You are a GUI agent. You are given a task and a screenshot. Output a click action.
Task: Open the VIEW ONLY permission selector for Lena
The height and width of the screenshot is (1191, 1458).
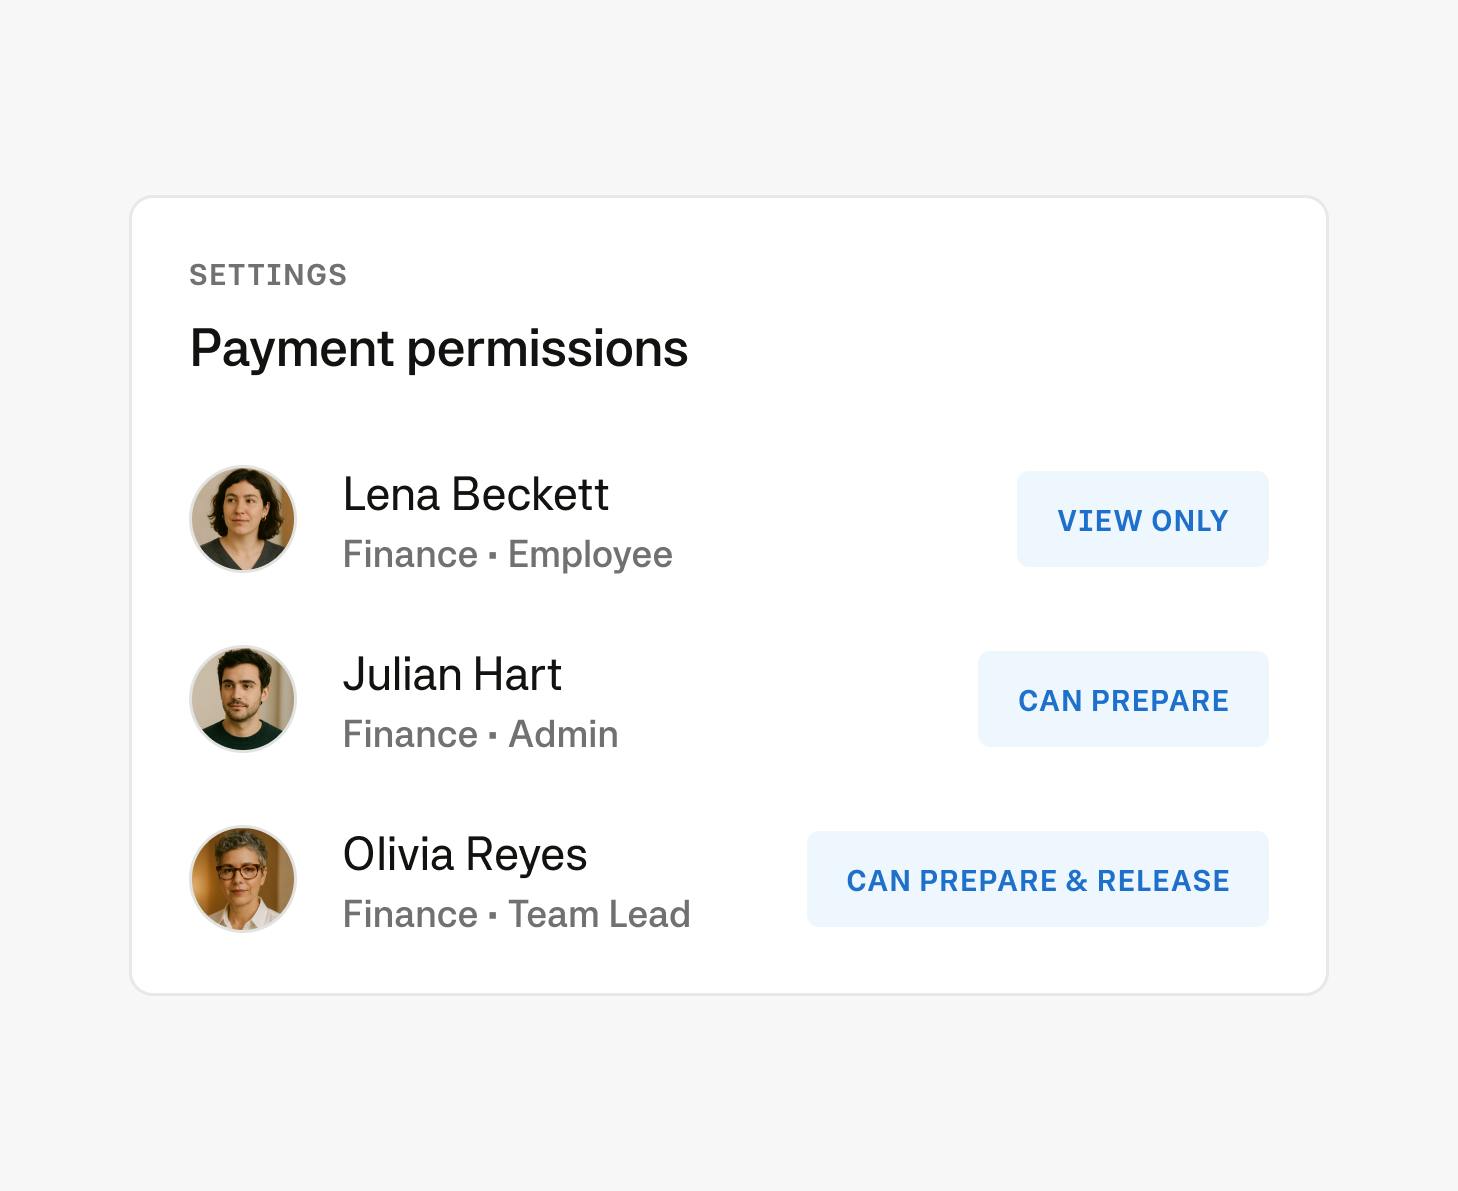(1142, 519)
